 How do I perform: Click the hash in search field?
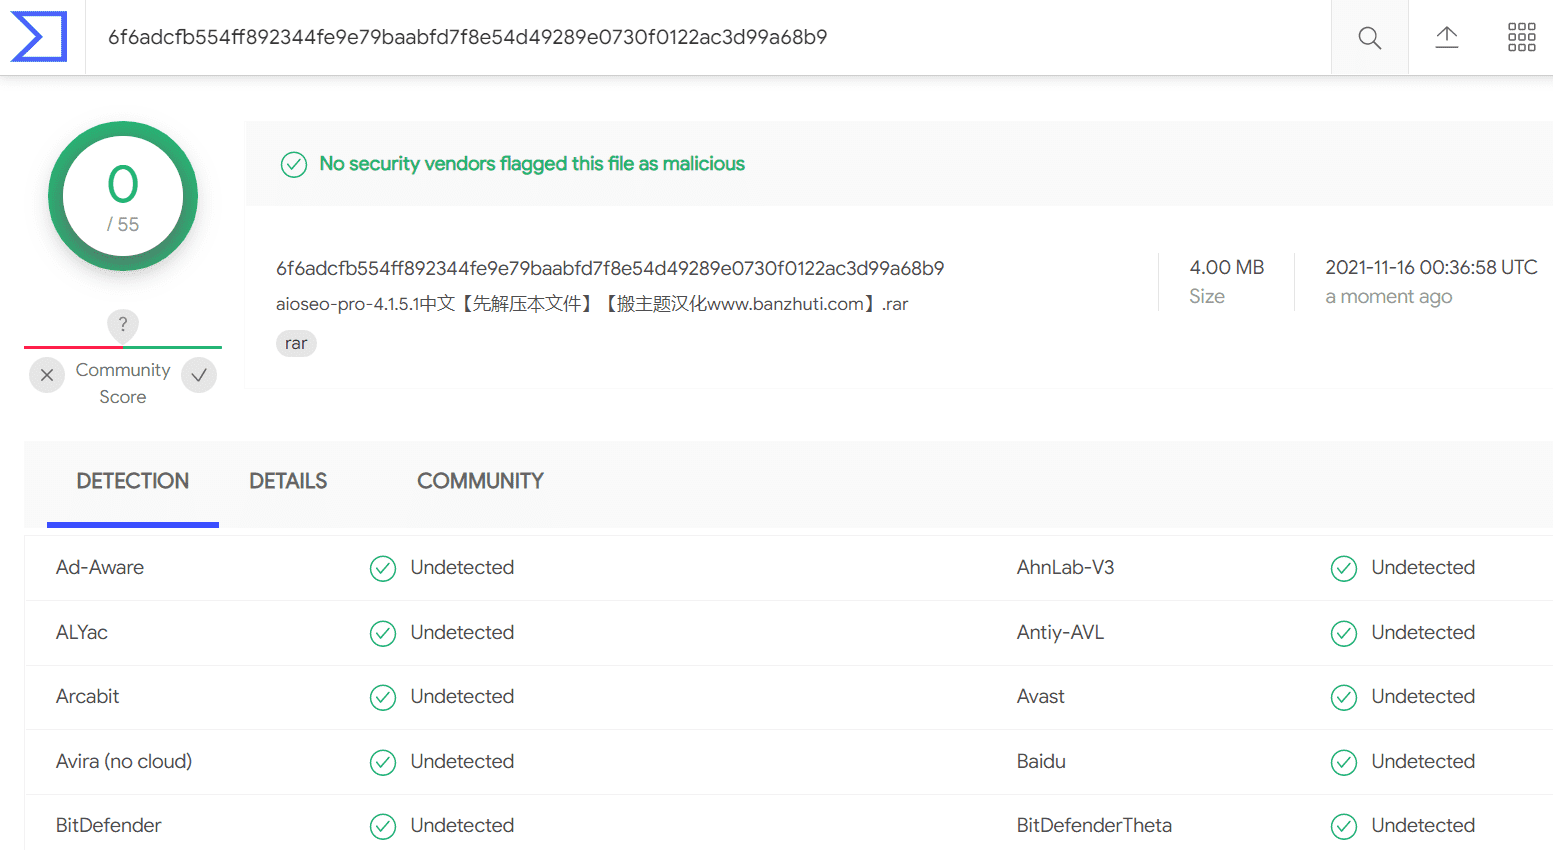point(467,37)
